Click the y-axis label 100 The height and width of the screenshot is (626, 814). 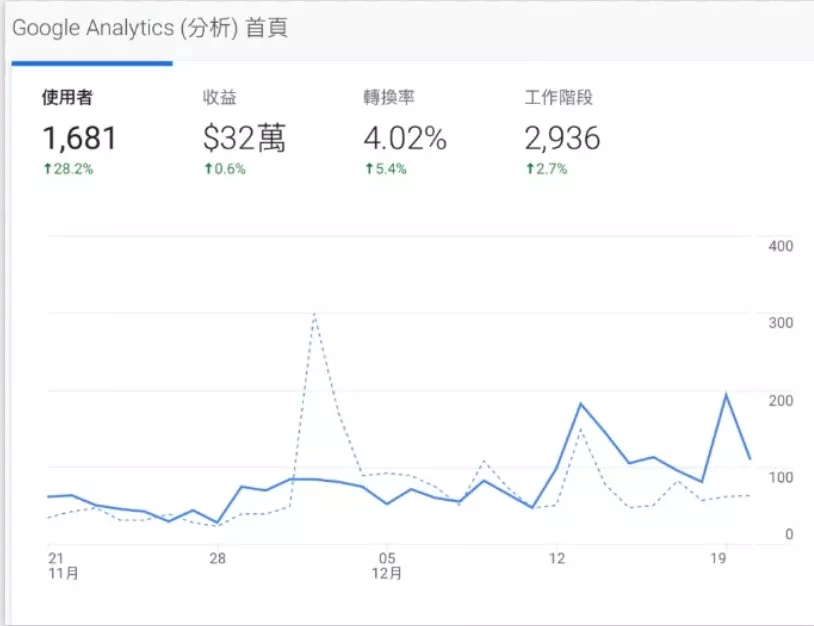click(x=781, y=478)
